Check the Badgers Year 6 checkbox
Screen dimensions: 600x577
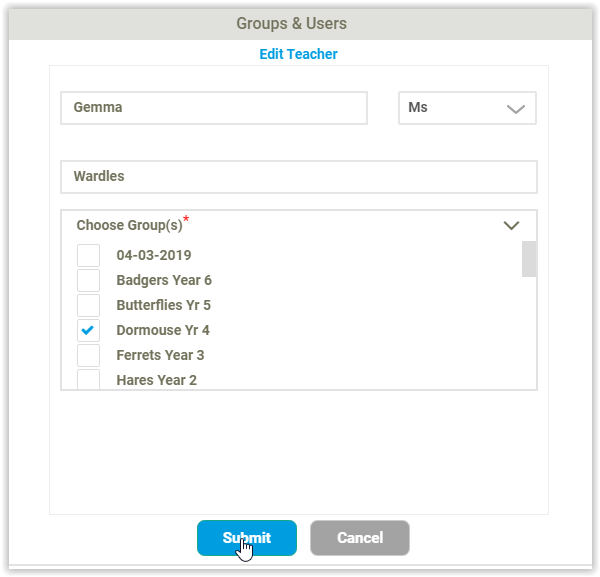click(88, 280)
